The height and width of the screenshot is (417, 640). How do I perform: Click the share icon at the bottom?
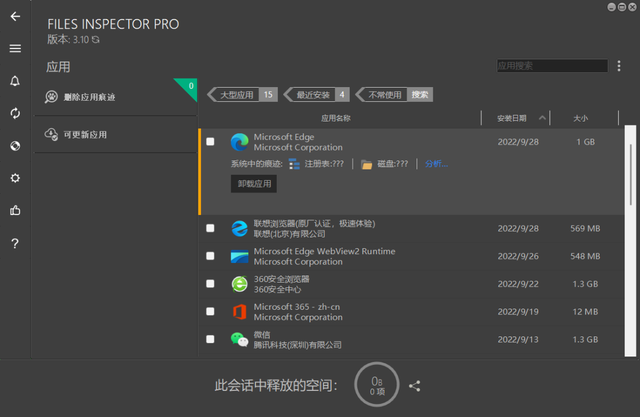[x=415, y=386]
